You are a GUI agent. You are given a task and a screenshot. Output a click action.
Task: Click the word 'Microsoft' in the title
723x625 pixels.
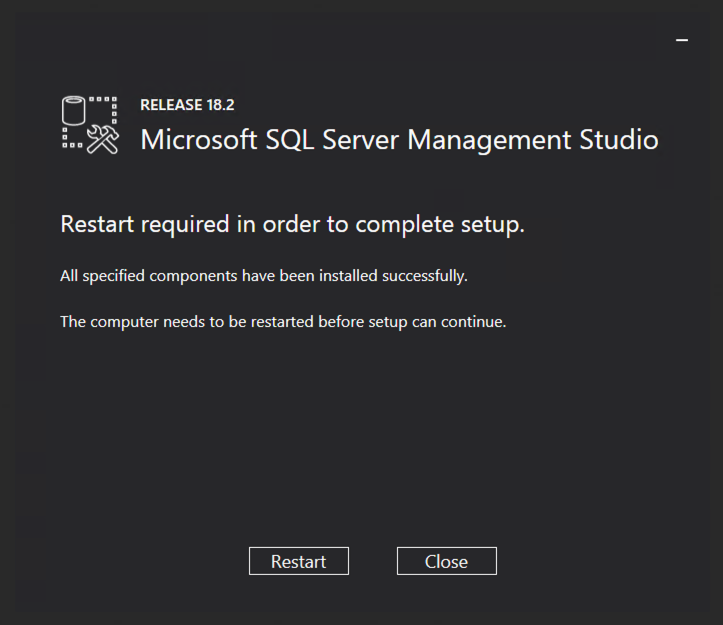(199, 139)
